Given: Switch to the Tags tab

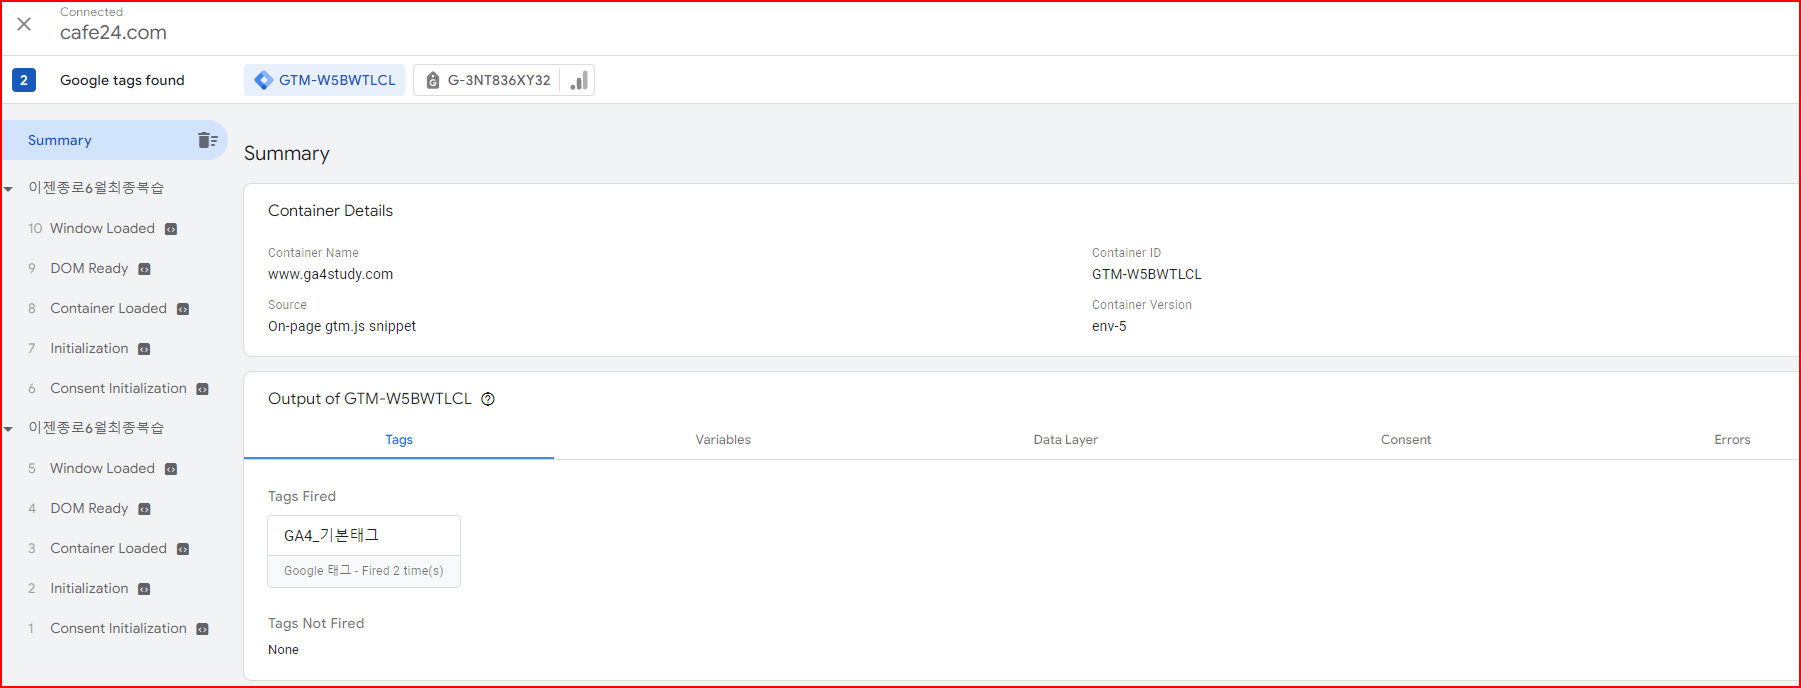Looking at the screenshot, I should click(x=399, y=440).
